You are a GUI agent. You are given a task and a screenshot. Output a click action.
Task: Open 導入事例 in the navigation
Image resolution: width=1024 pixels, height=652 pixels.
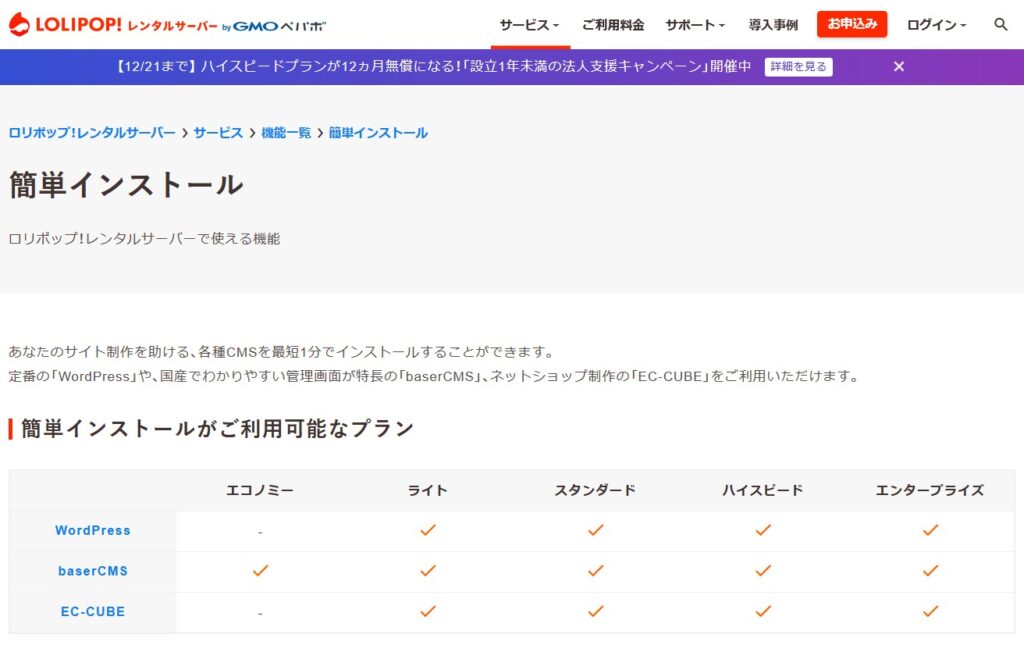773,25
